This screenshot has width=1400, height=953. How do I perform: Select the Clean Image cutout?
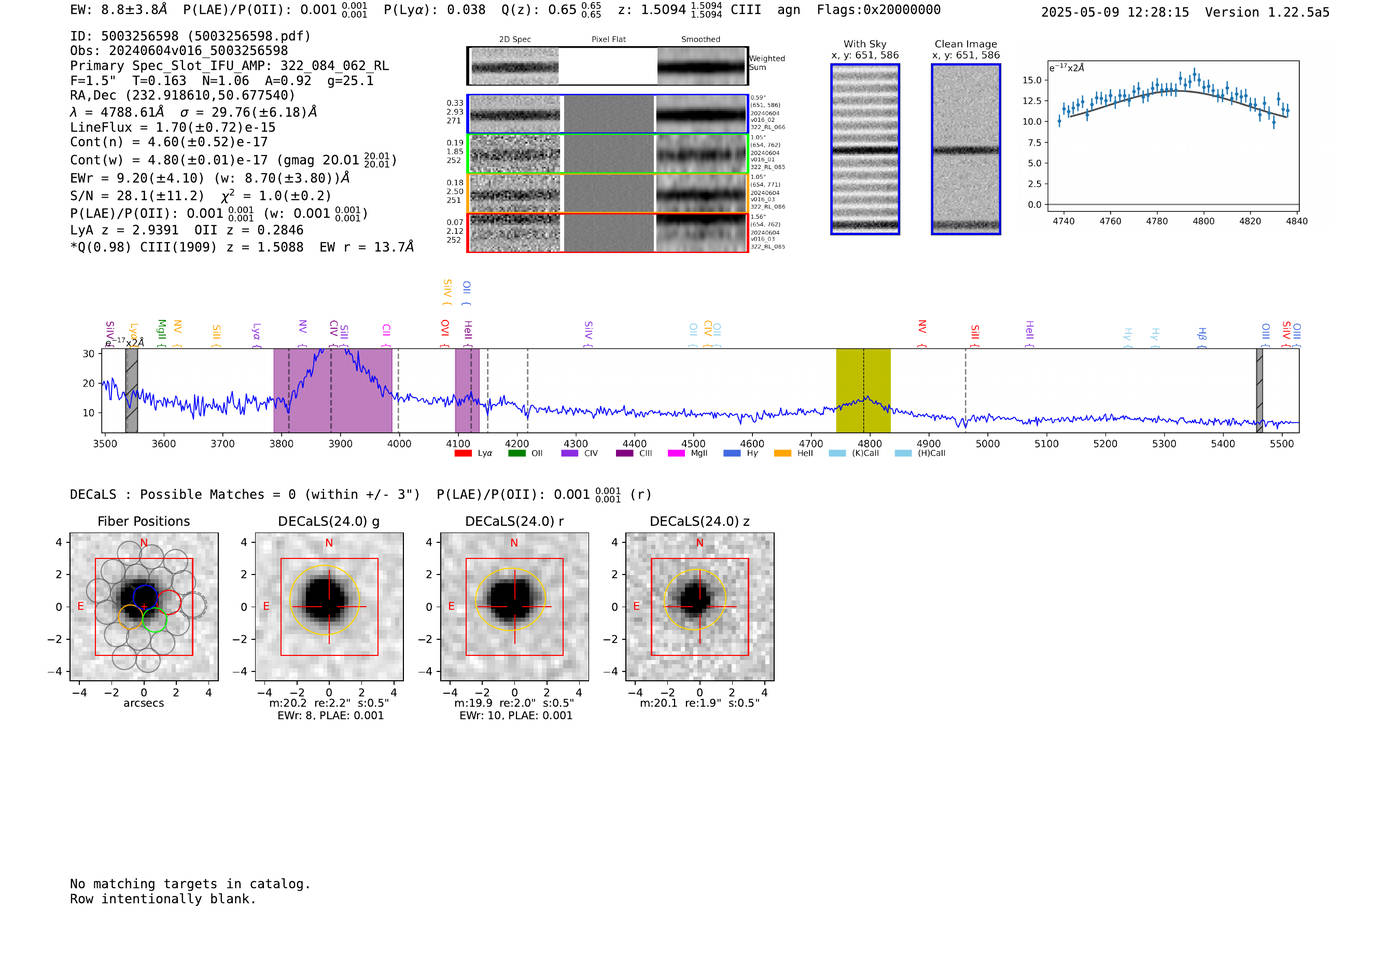click(x=966, y=149)
